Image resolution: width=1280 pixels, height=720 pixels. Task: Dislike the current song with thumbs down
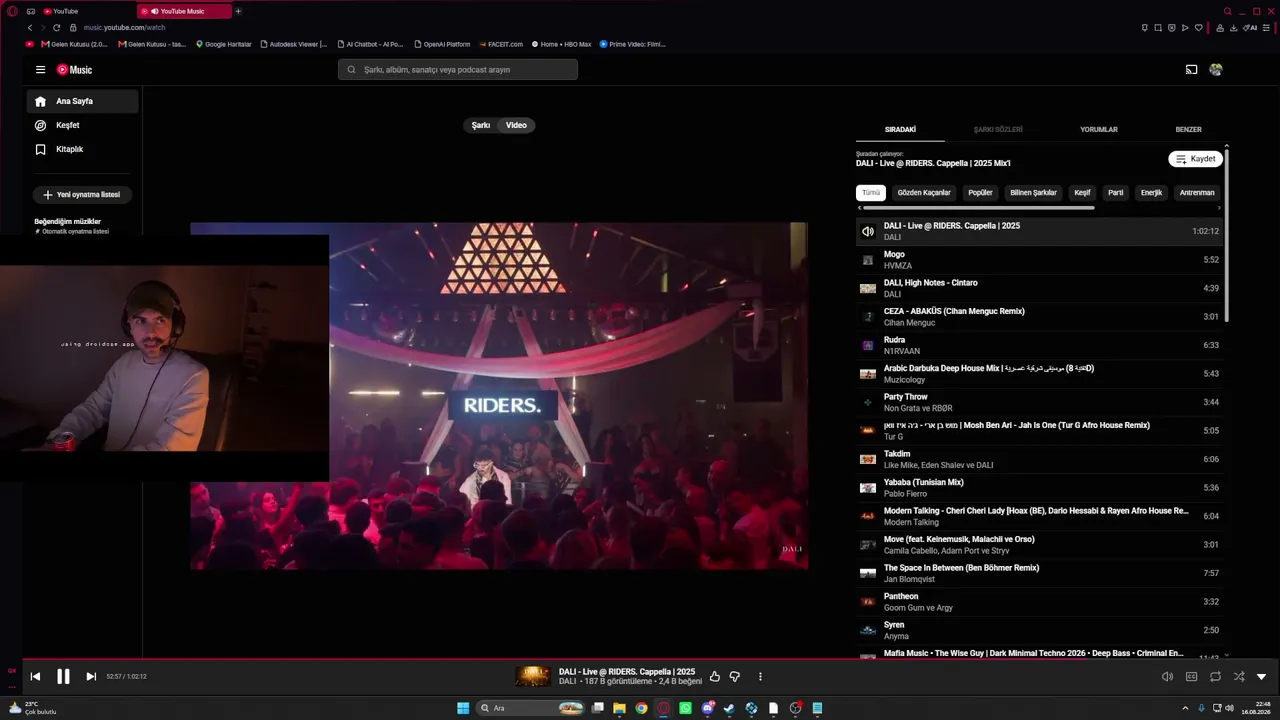click(x=734, y=677)
